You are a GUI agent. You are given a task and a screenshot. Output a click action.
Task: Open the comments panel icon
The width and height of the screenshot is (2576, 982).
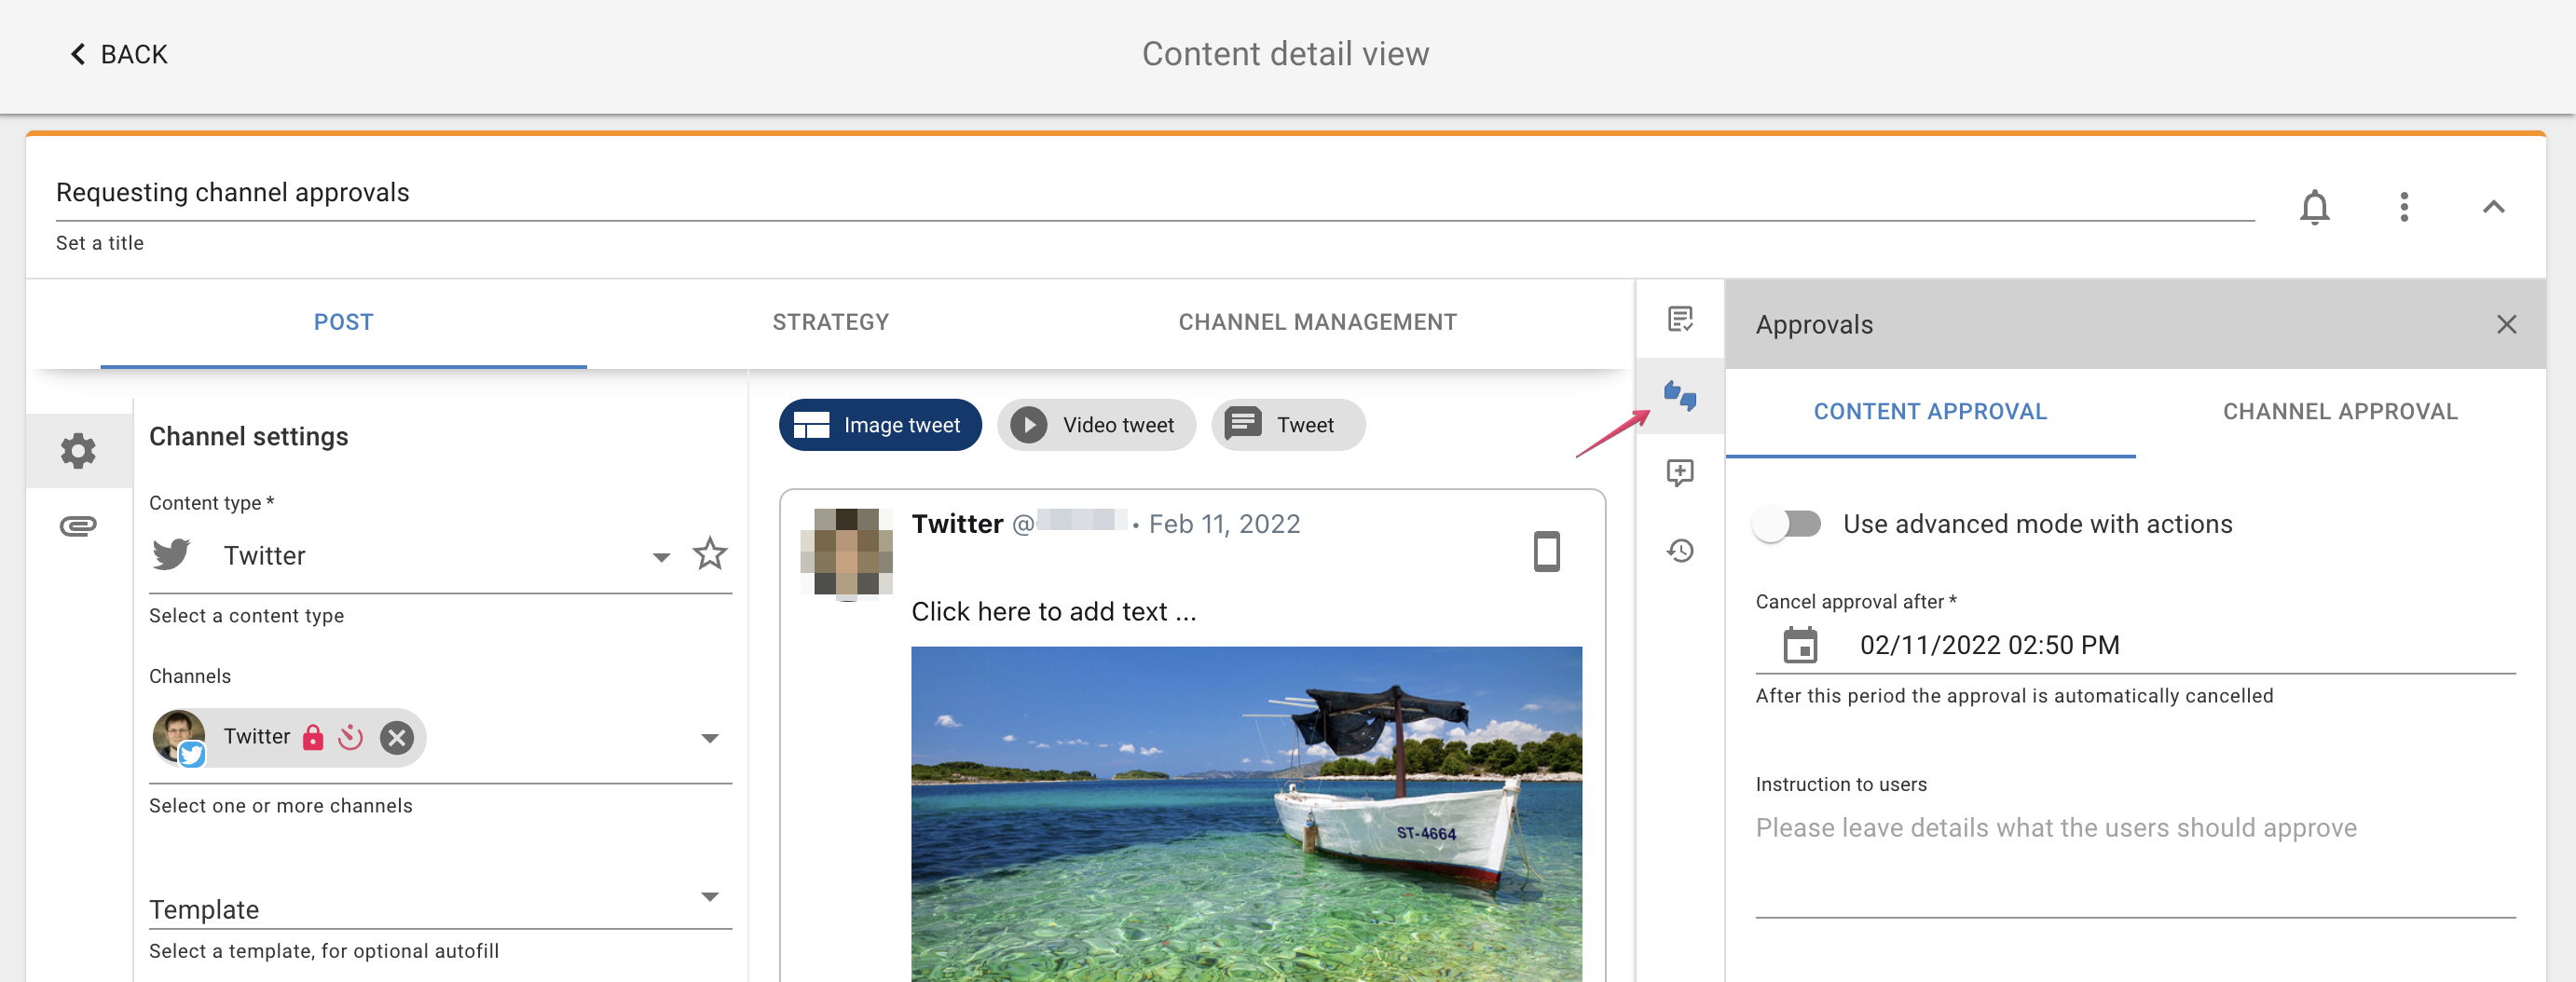(x=1679, y=474)
